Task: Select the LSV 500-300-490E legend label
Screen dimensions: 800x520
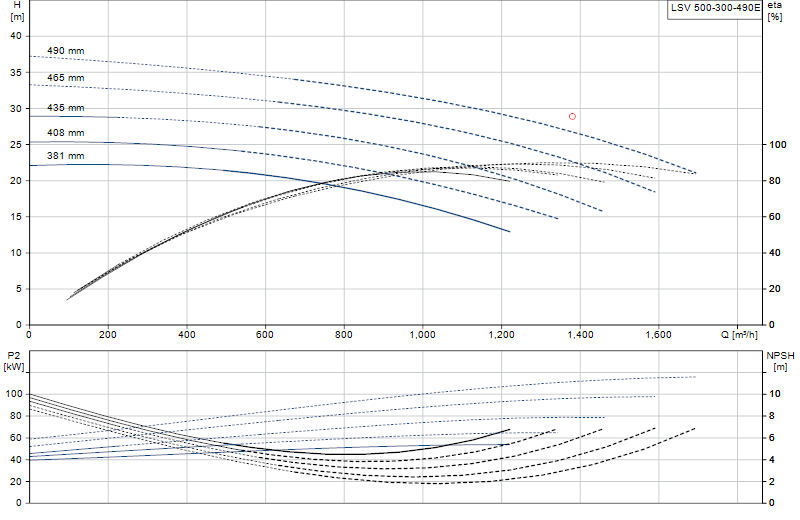Action: [715, 8]
